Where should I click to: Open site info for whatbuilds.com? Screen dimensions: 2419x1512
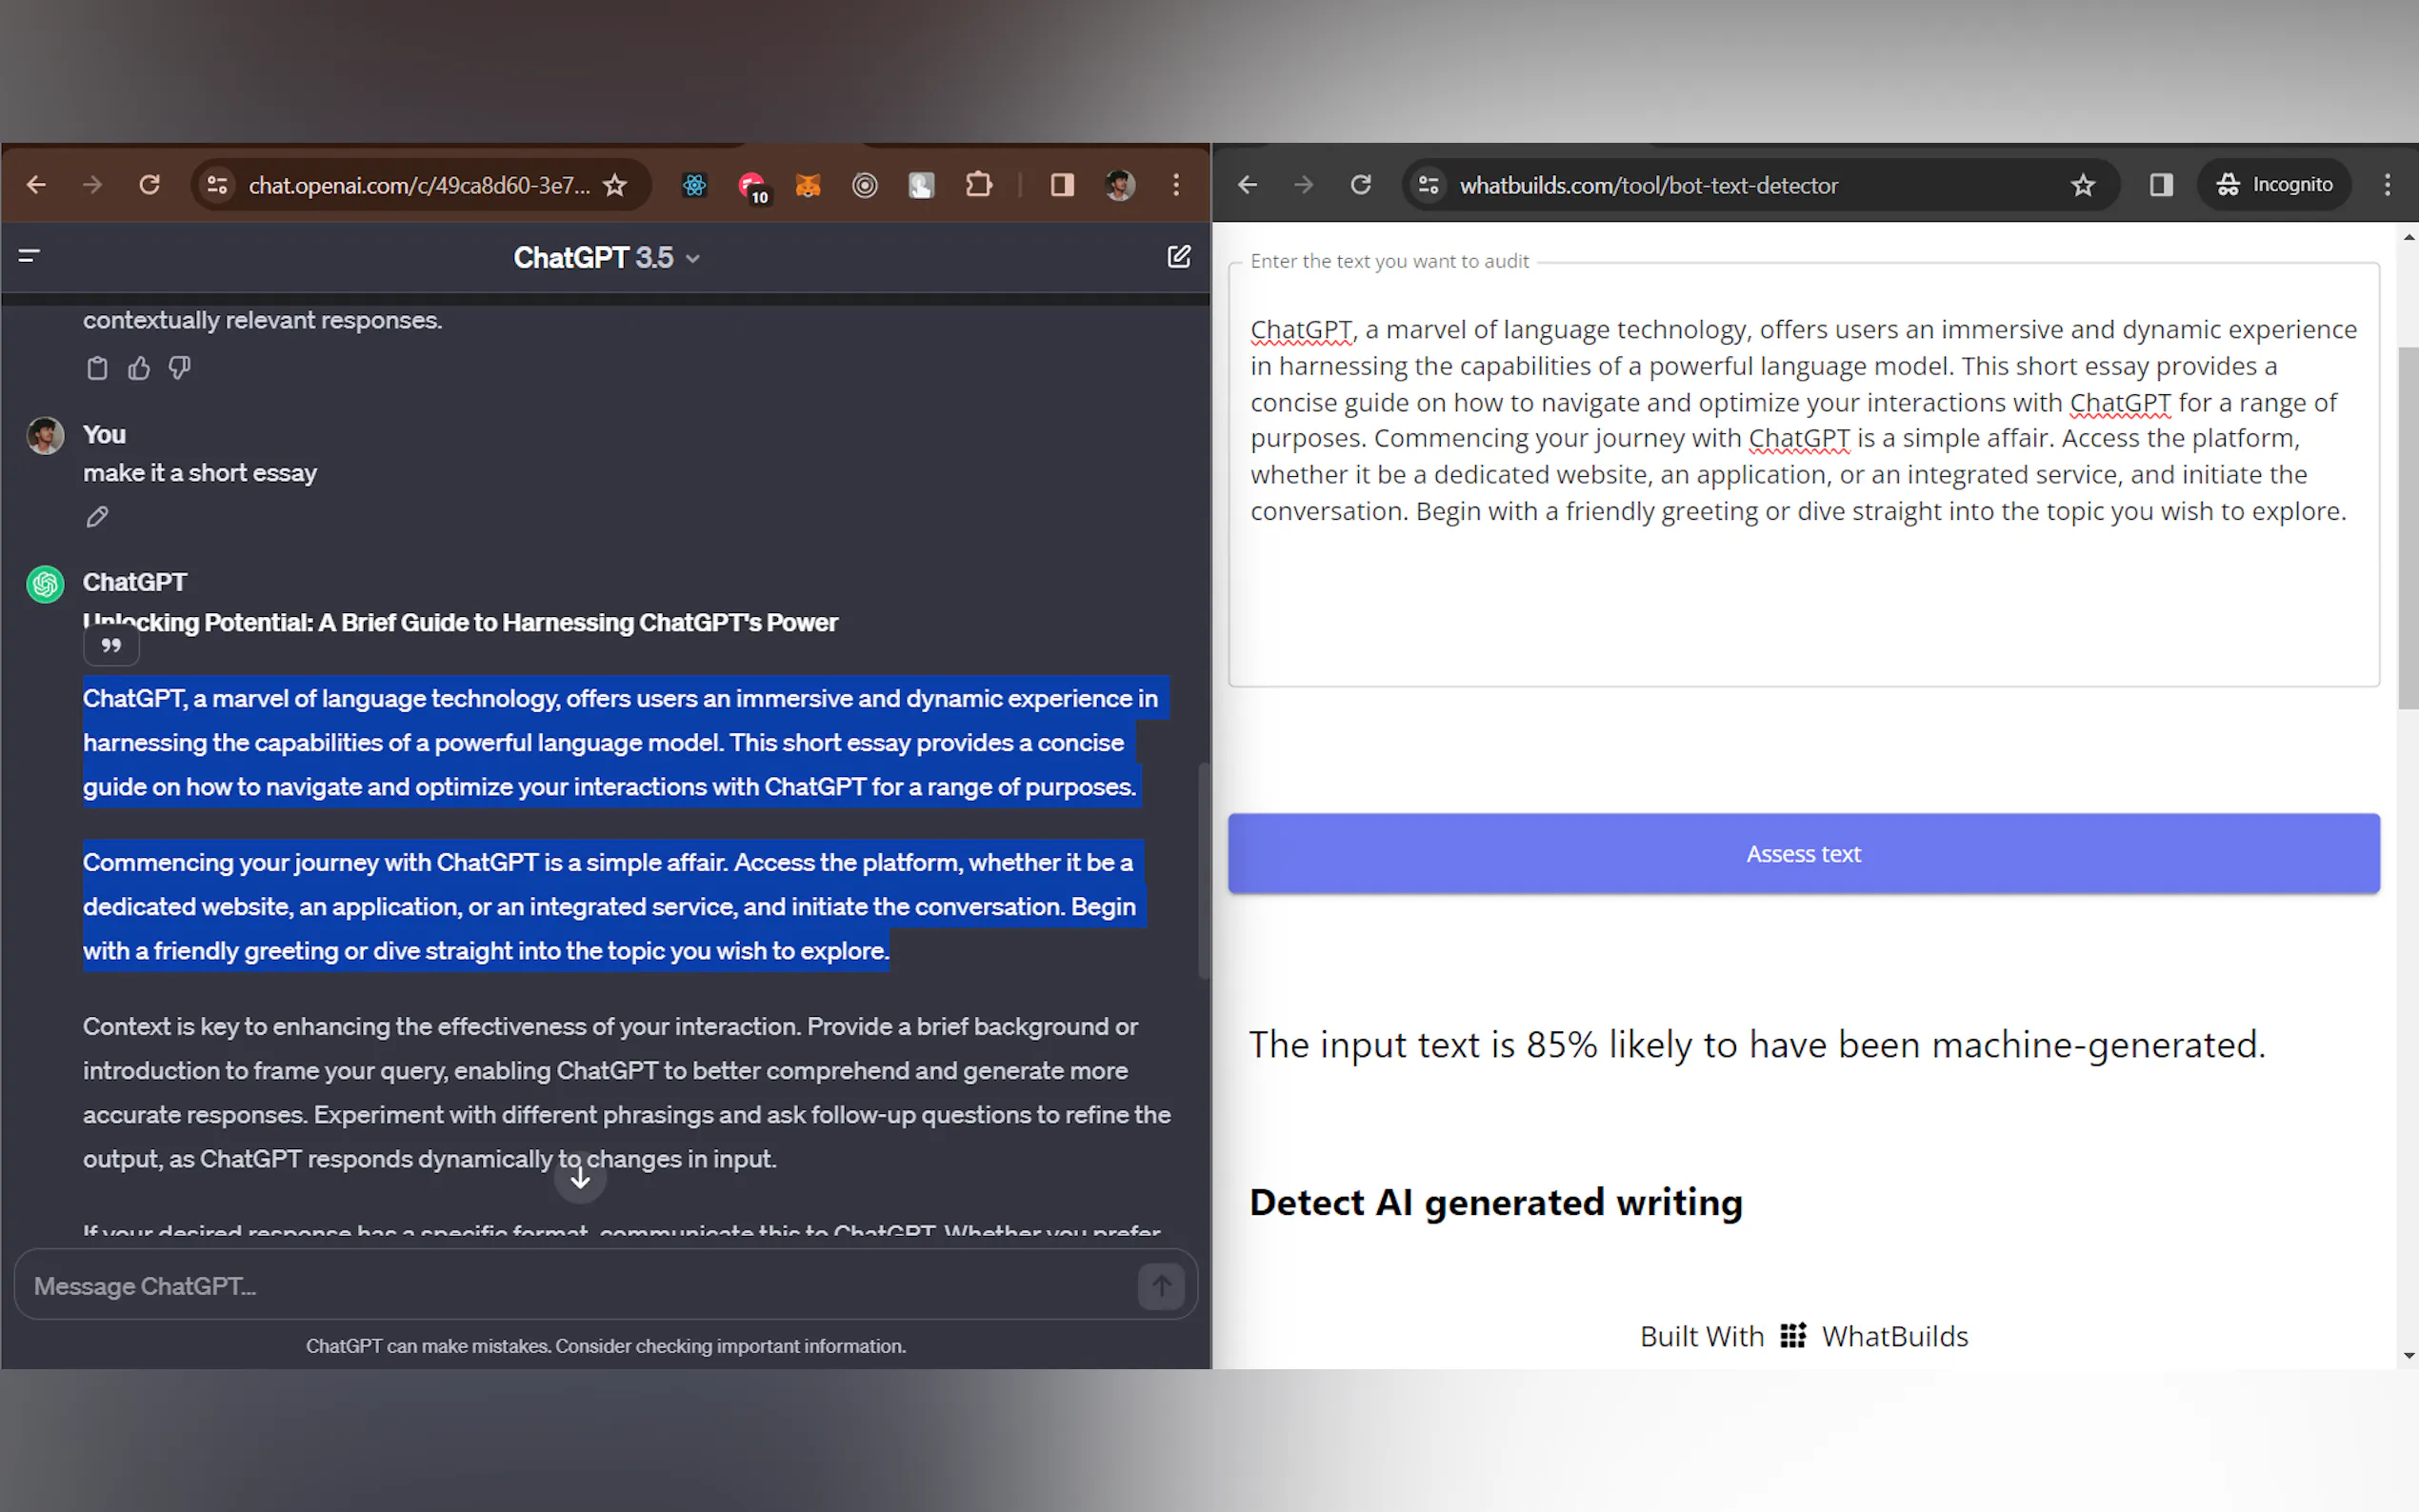click(1428, 185)
